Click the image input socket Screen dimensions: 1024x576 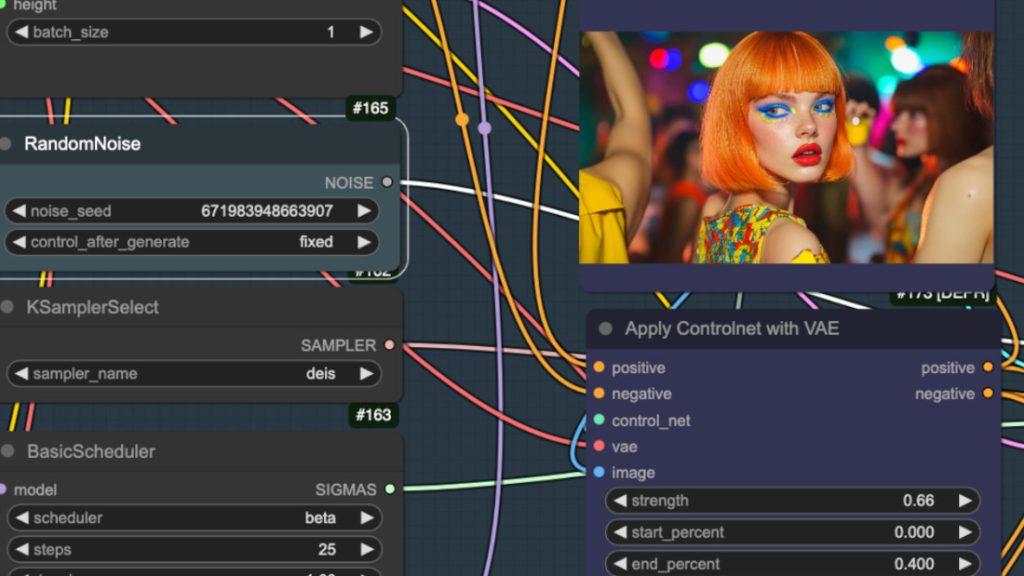(598, 472)
